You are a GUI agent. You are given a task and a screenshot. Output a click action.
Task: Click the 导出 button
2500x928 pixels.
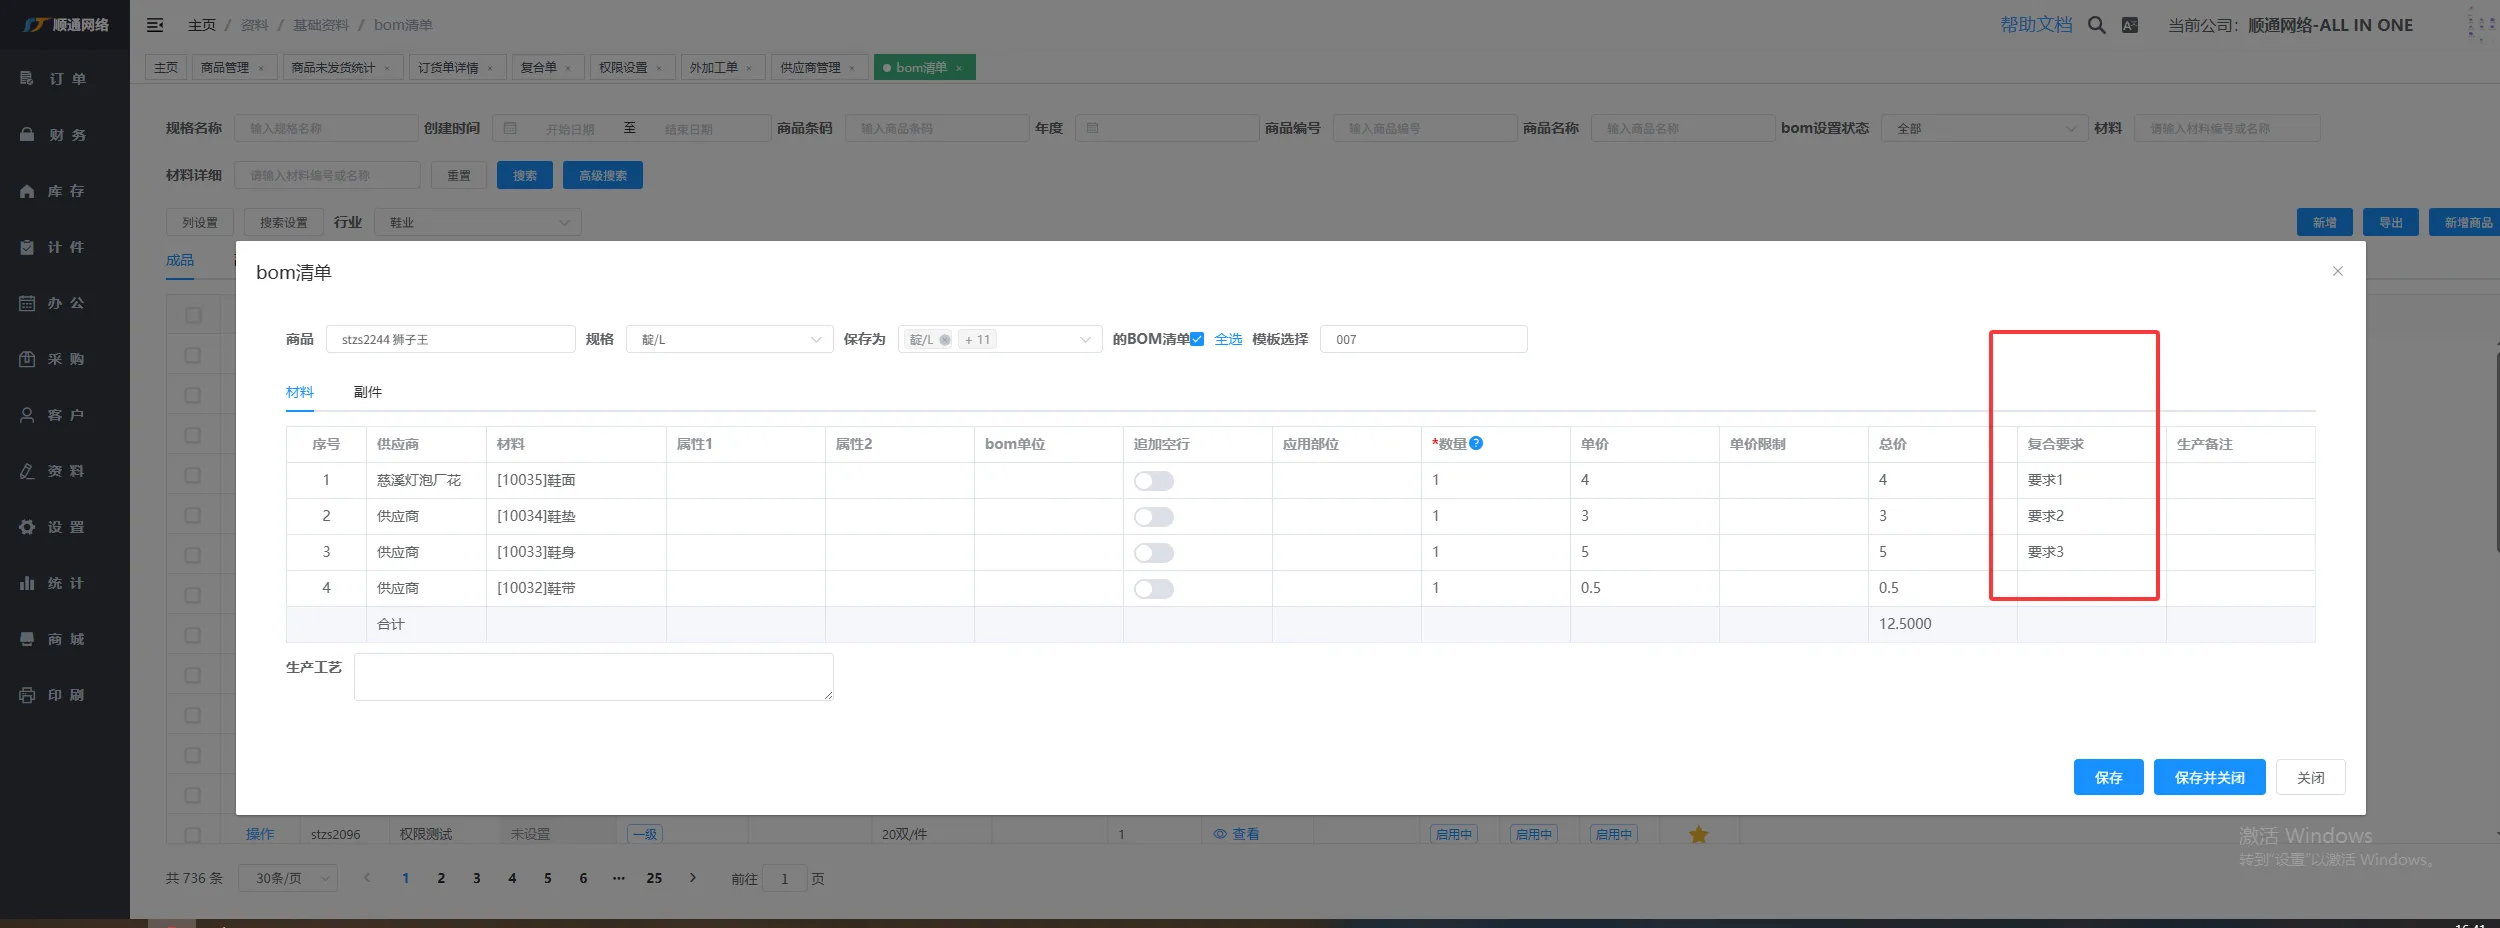click(2391, 222)
